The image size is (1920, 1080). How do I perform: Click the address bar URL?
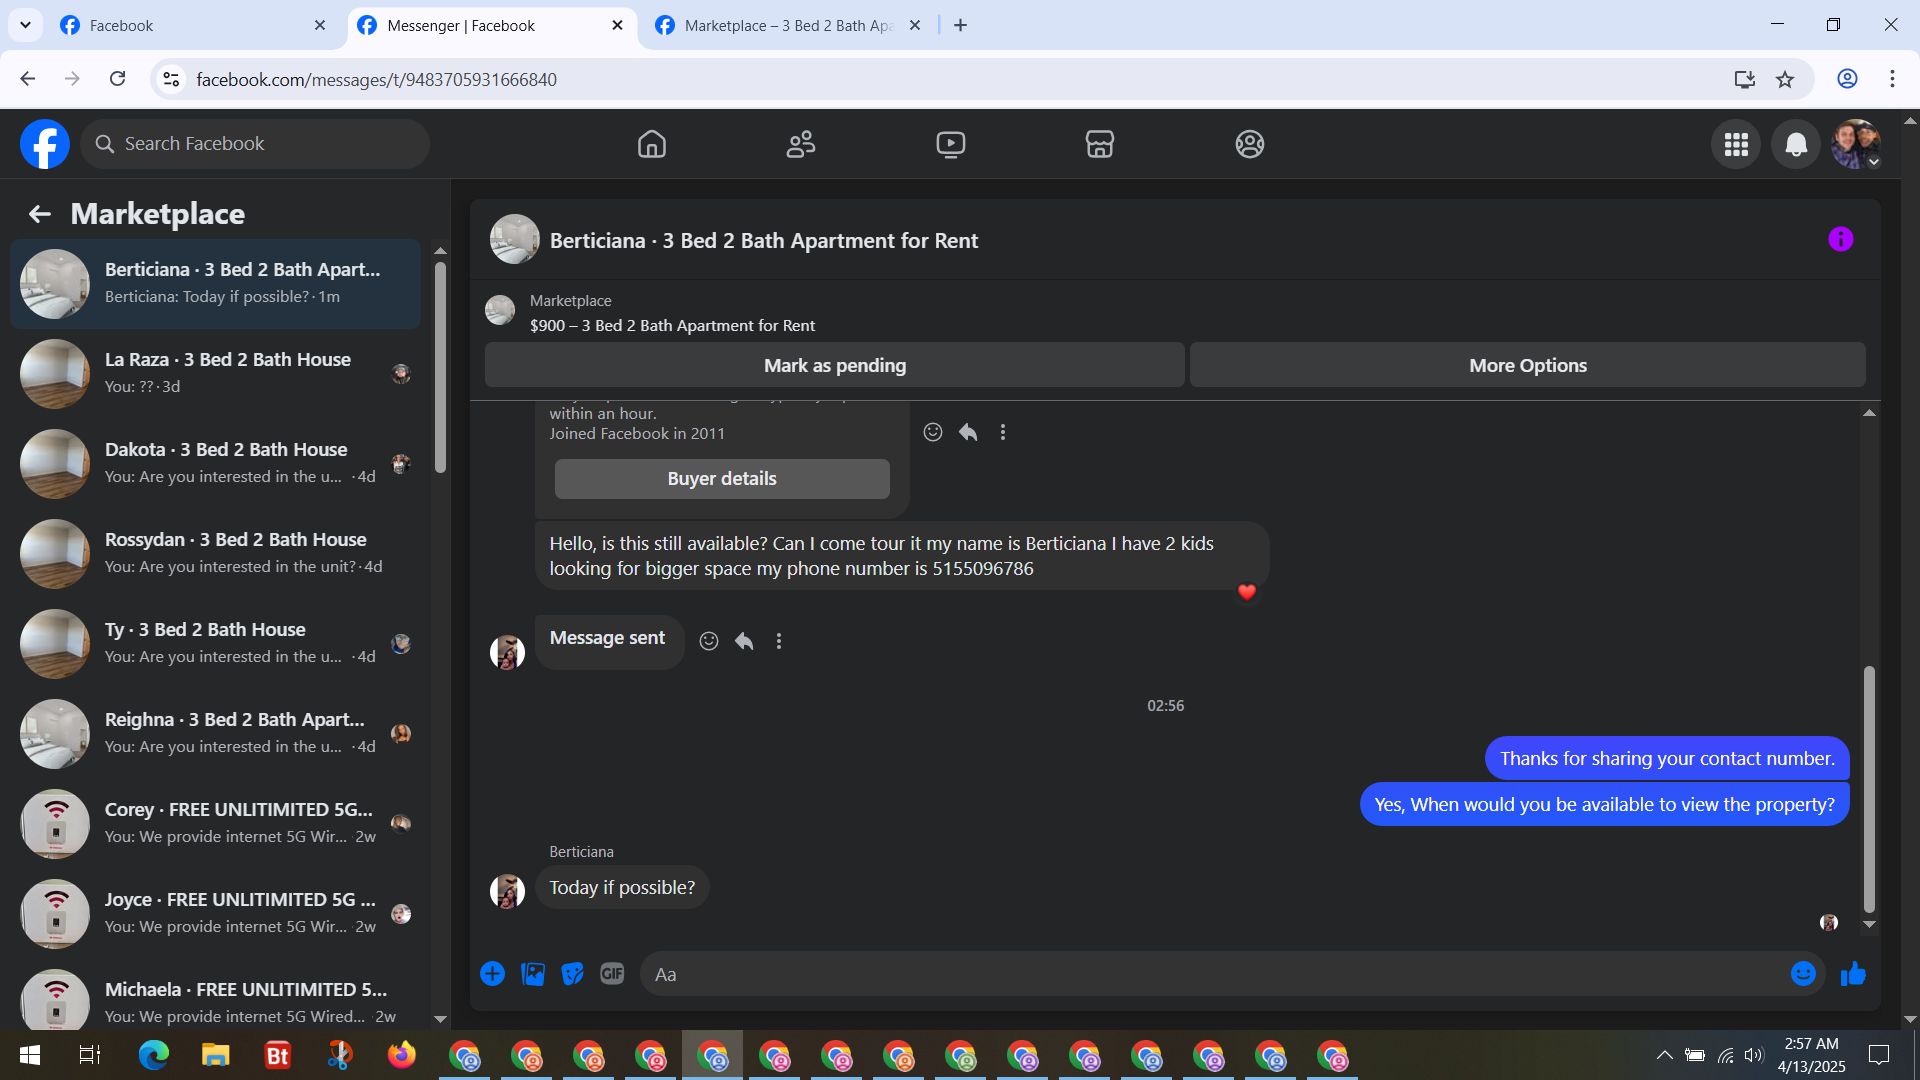coord(376,79)
